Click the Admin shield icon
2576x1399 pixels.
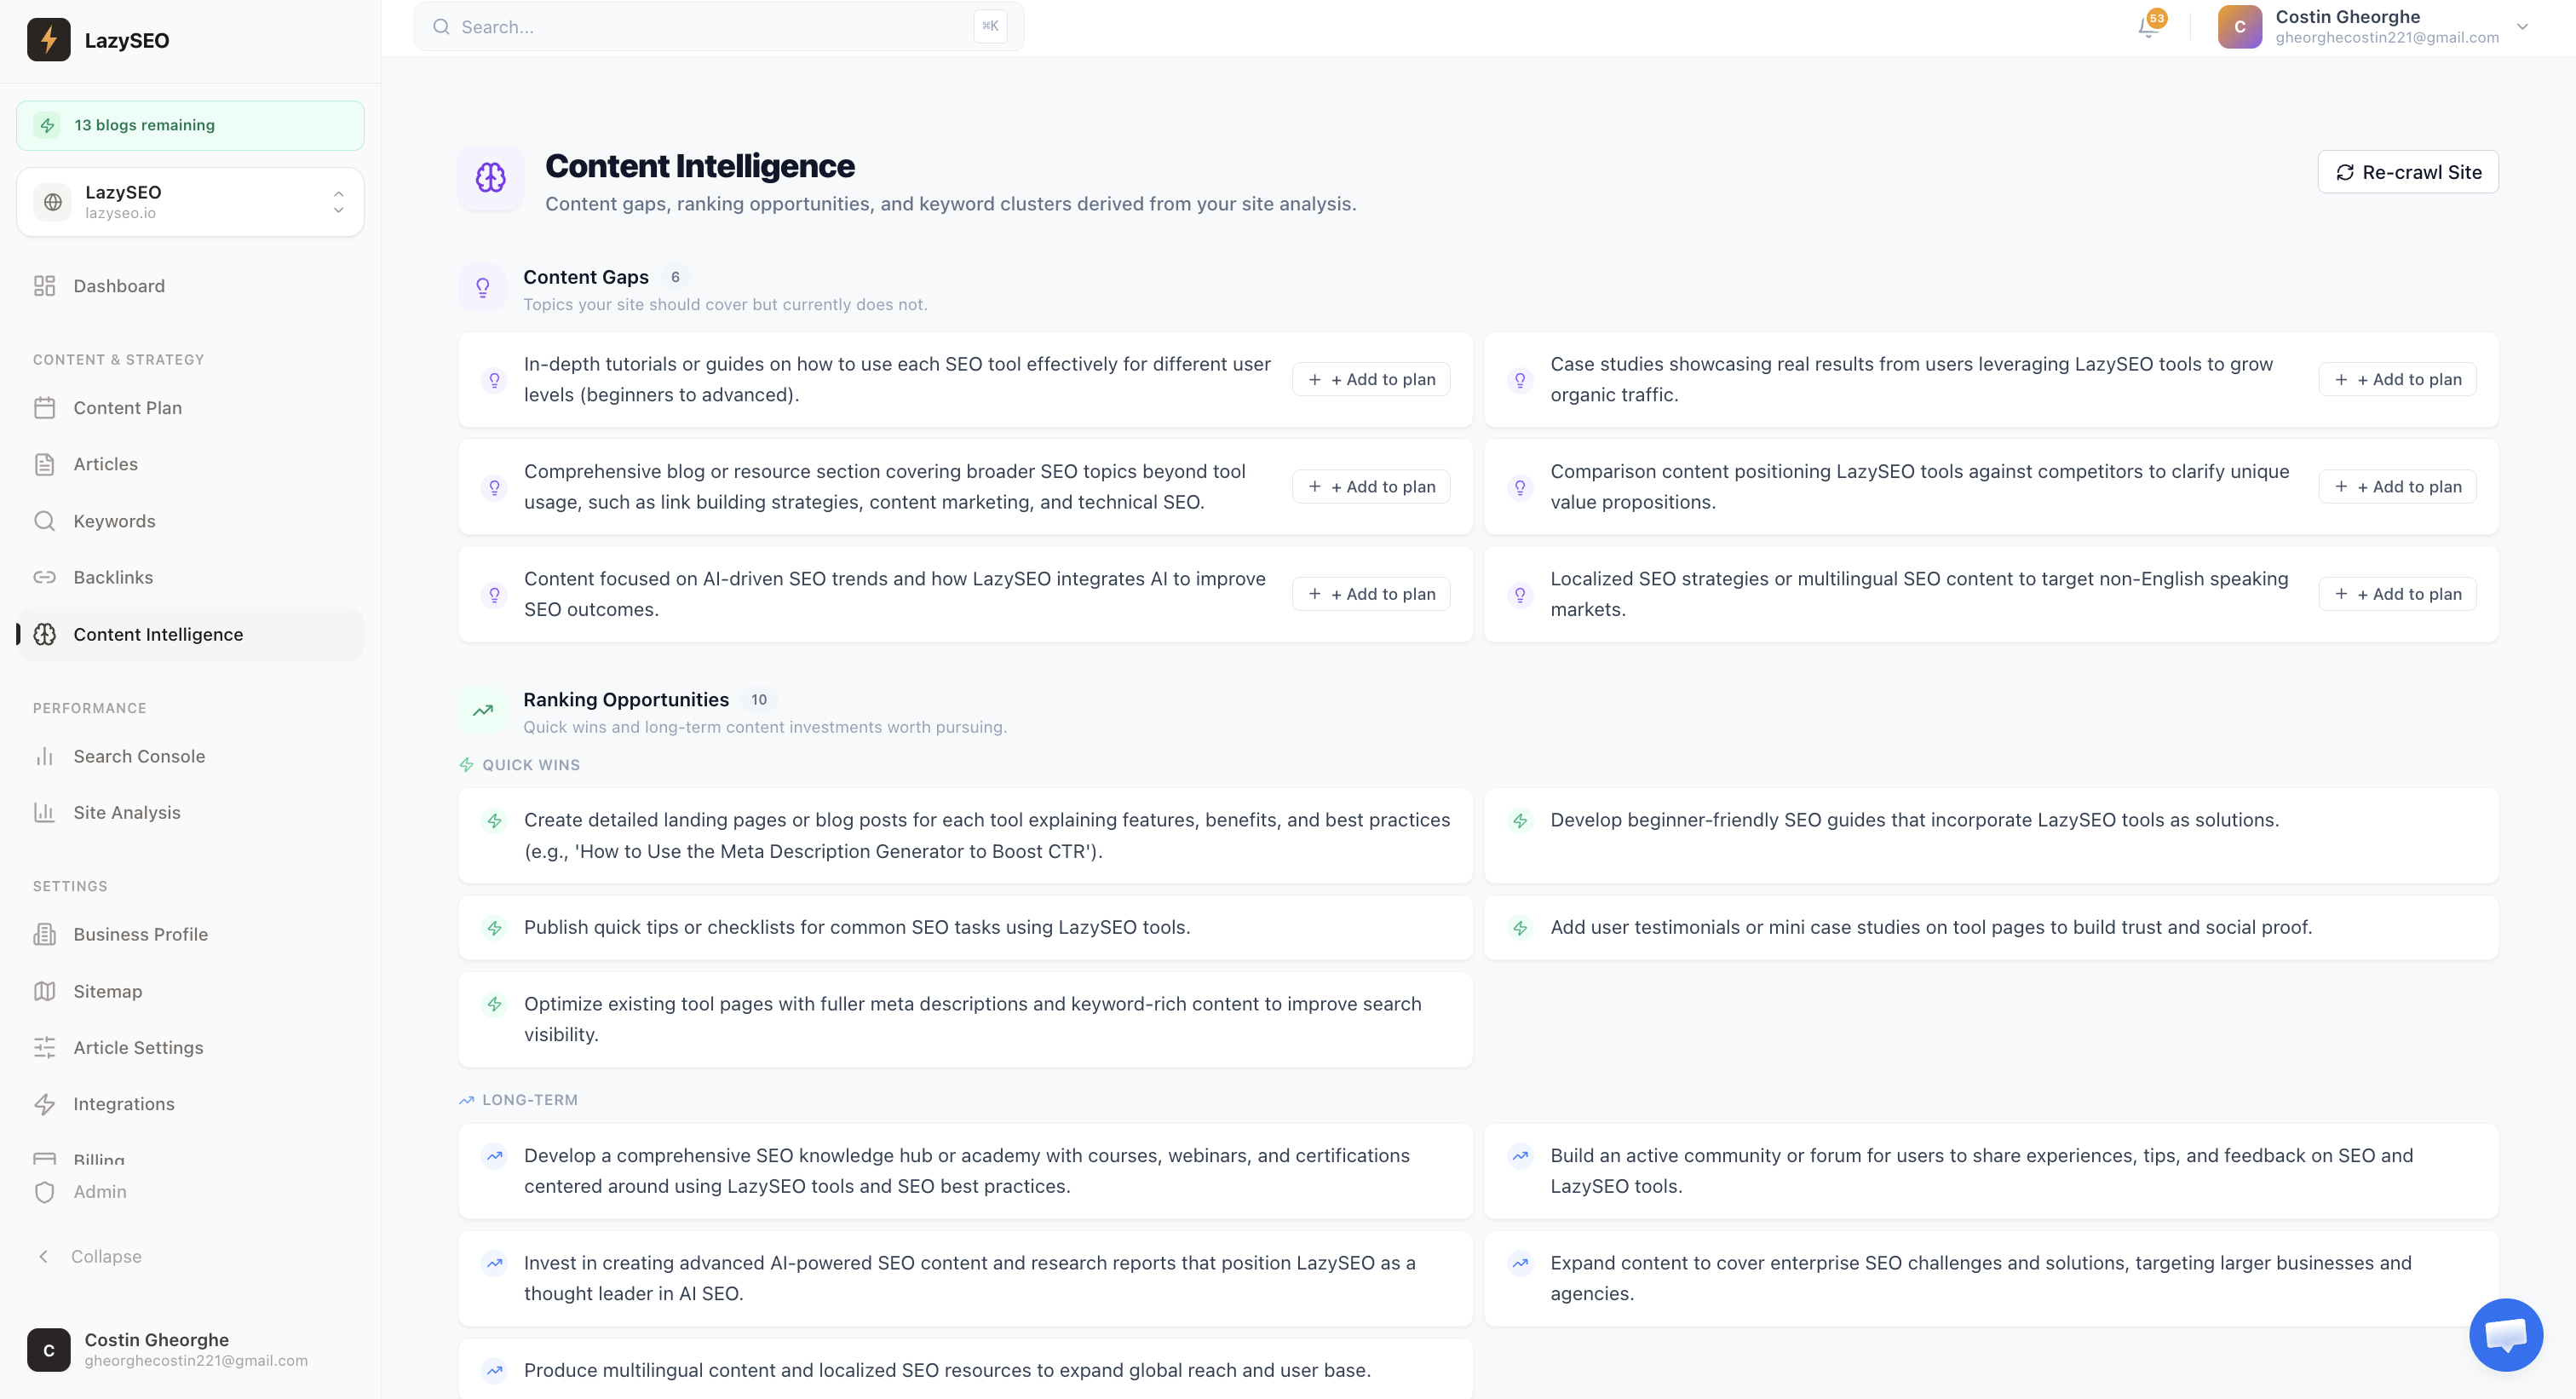[44, 1192]
